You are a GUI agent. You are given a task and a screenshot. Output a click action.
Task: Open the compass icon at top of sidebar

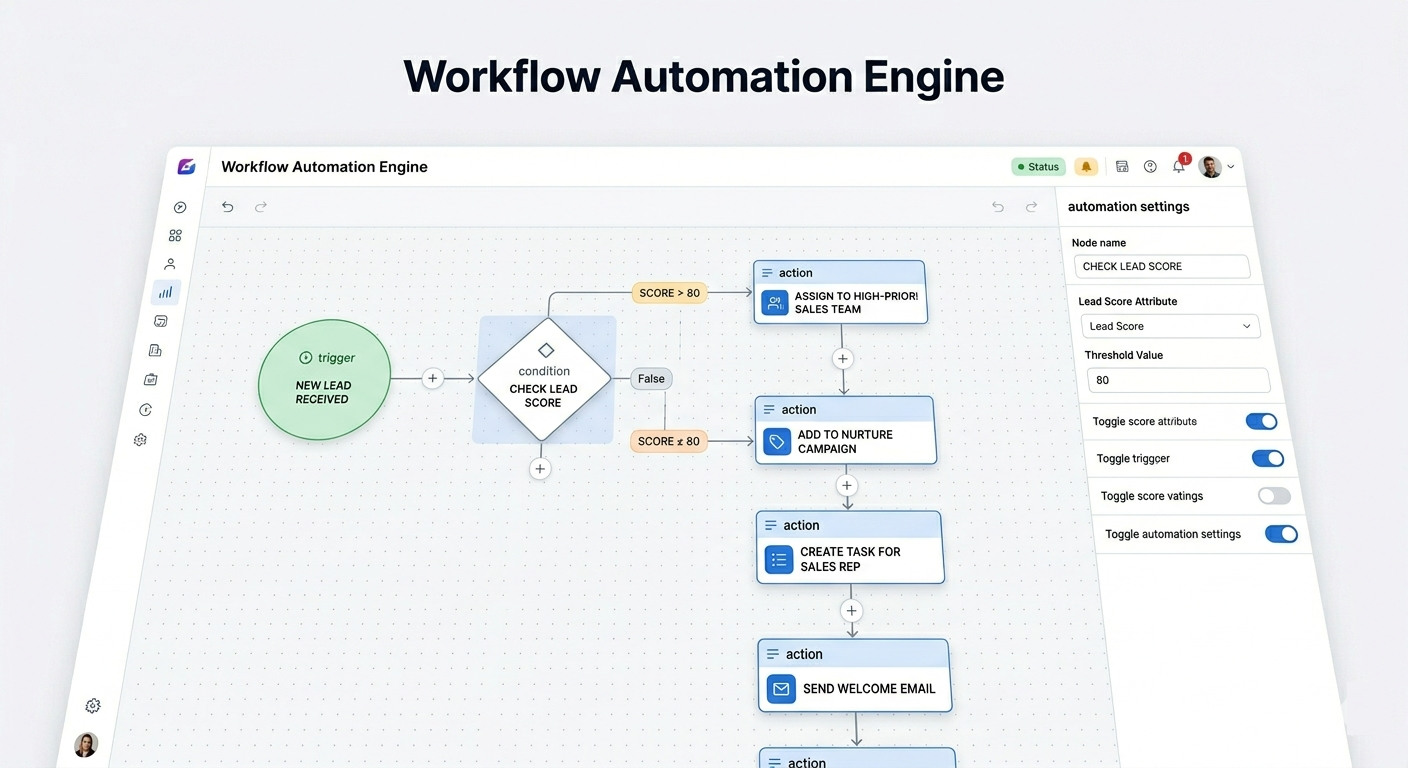point(180,207)
